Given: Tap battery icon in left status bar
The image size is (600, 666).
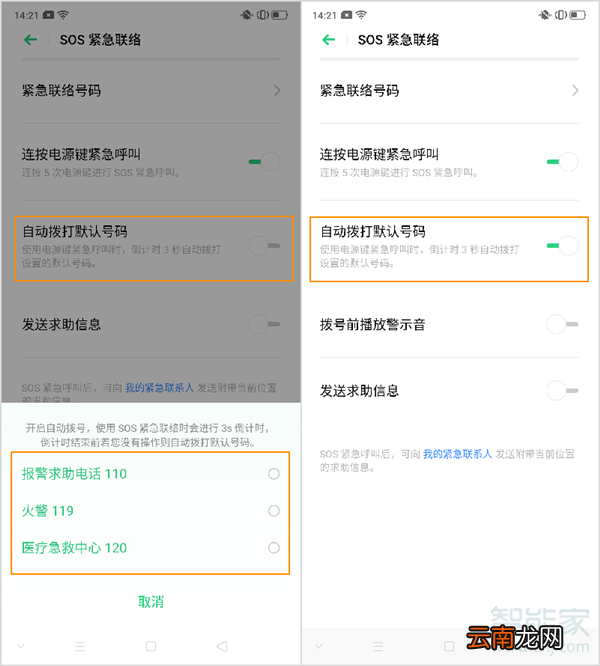Looking at the screenshot, I should pyautogui.click(x=280, y=15).
